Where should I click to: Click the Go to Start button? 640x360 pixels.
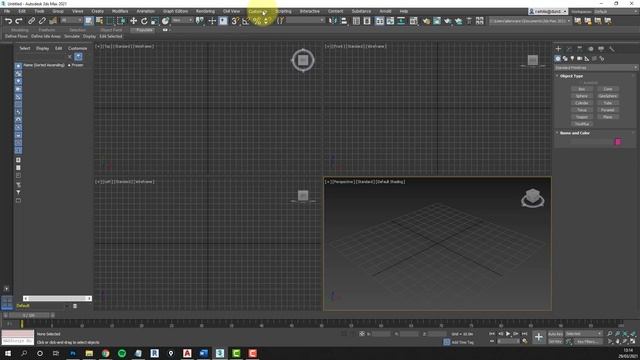(492, 334)
